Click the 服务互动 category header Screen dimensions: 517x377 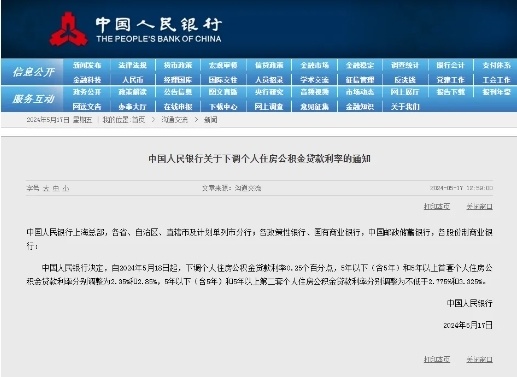pos(33,99)
